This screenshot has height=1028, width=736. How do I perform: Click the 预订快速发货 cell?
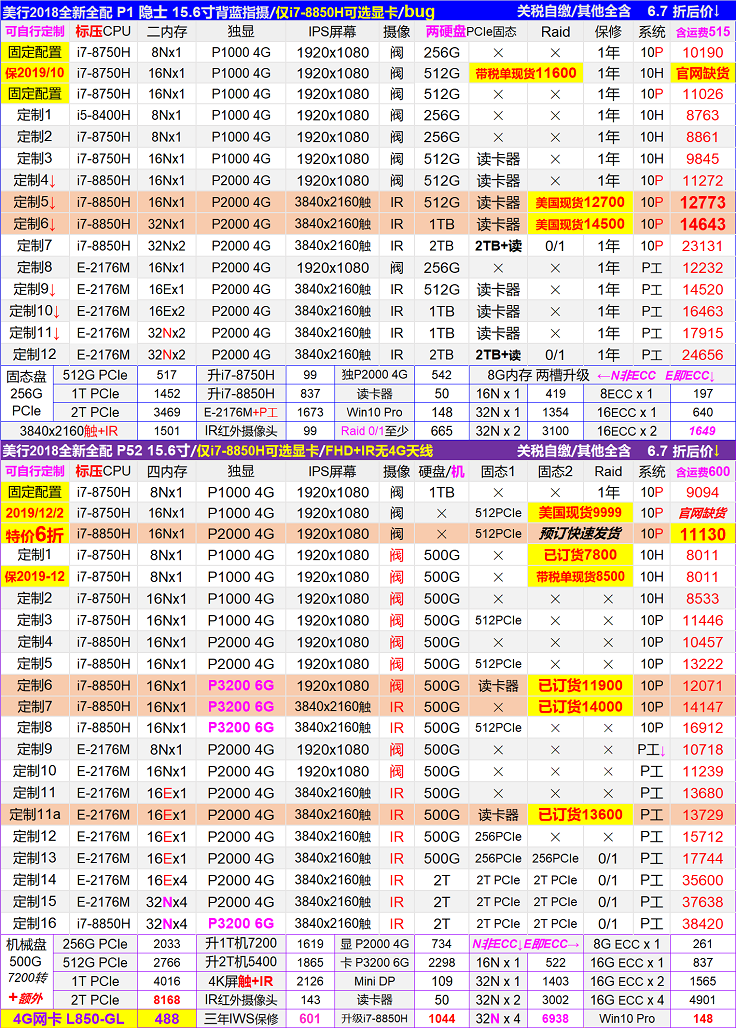click(x=580, y=534)
